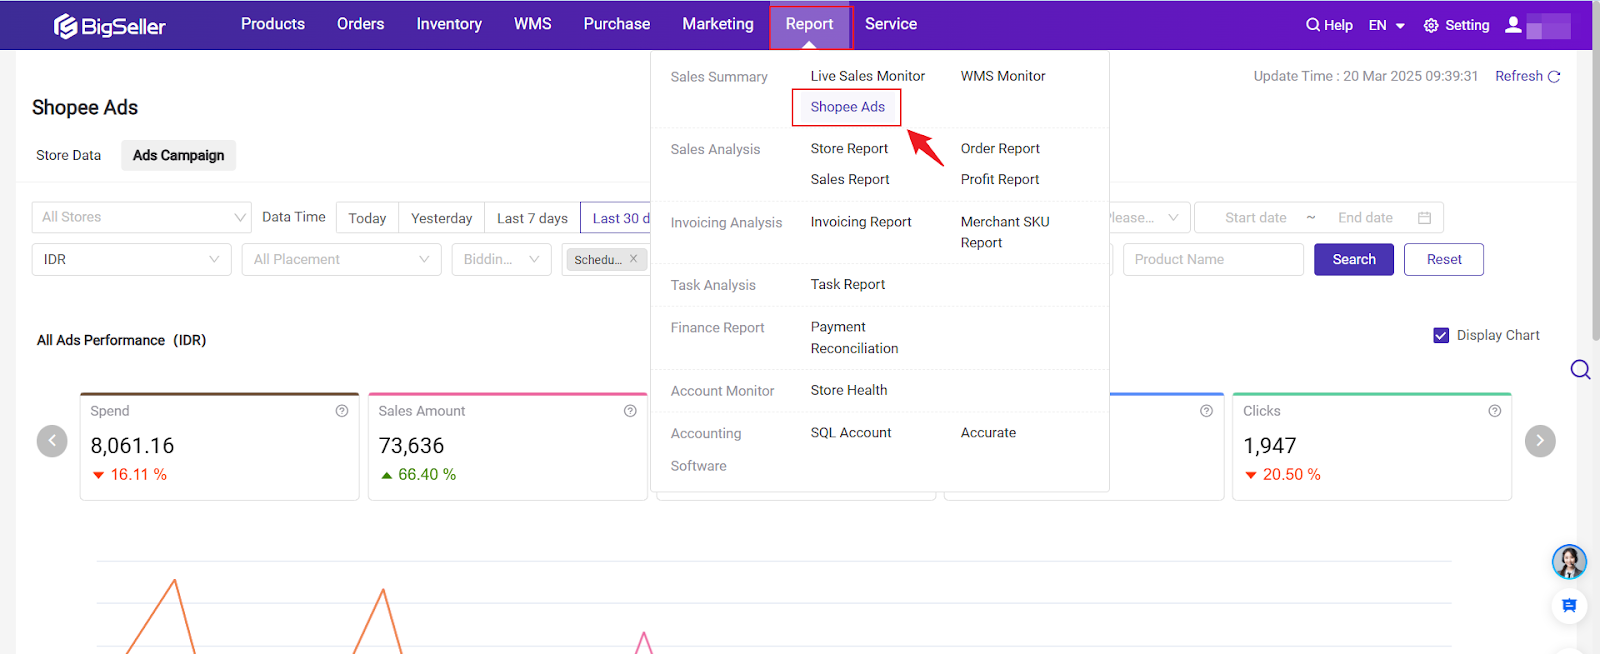
Task: Click the Spend card help icon
Action: pyautogui.click(x=342, y=411)
